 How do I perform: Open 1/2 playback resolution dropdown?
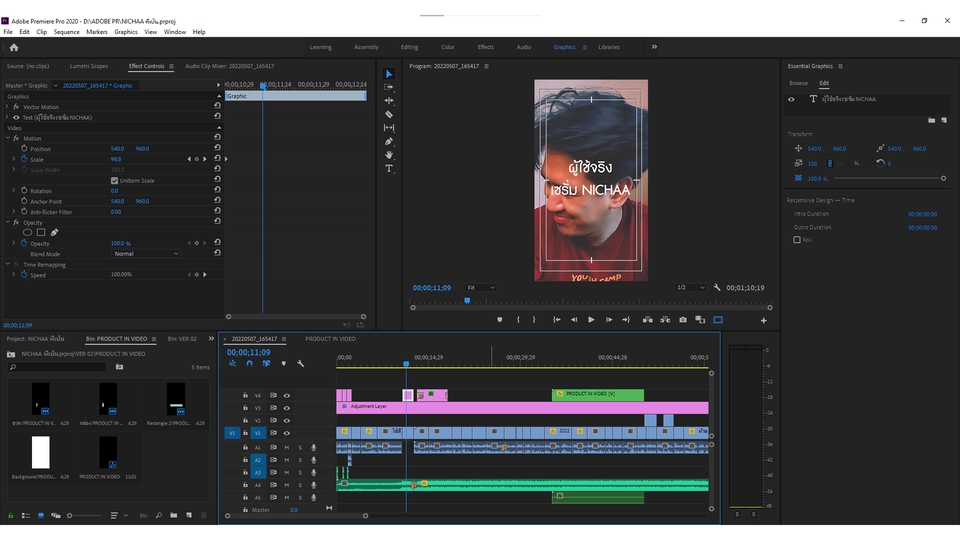[690, 287]
